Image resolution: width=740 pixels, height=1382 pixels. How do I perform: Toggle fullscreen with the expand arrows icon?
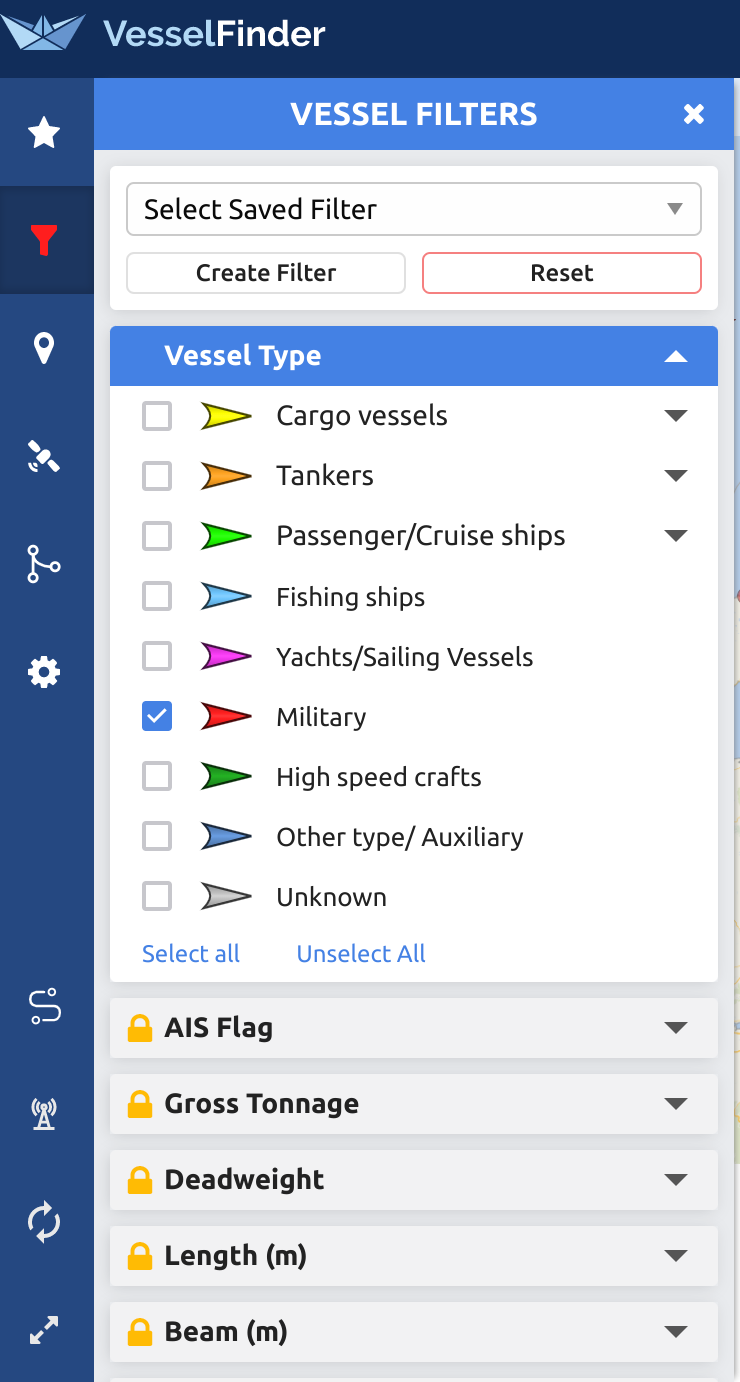[44, 1329]
